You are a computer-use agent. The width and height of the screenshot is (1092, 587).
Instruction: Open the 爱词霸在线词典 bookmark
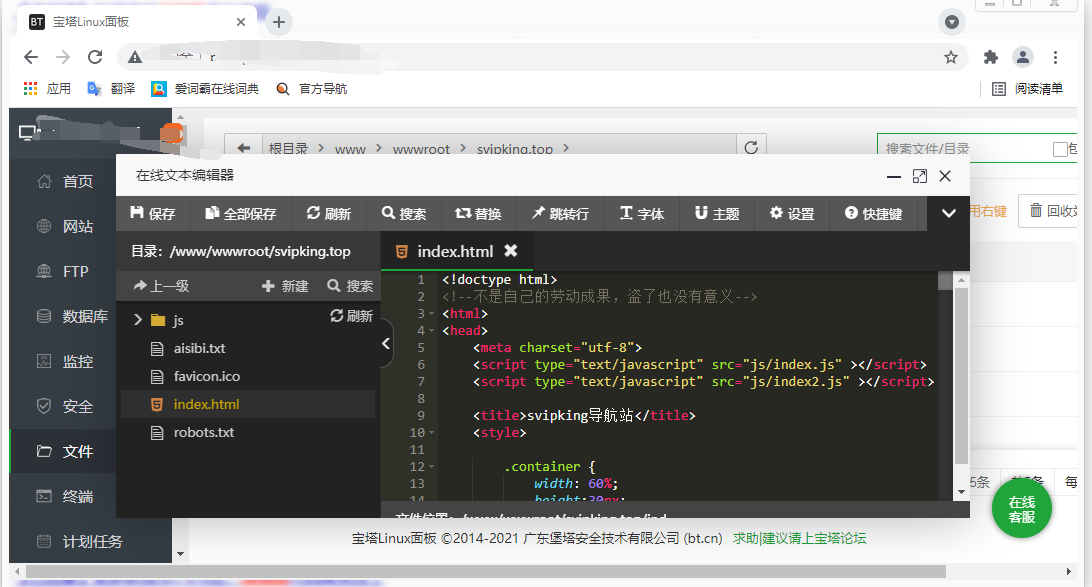click(205, 88)
